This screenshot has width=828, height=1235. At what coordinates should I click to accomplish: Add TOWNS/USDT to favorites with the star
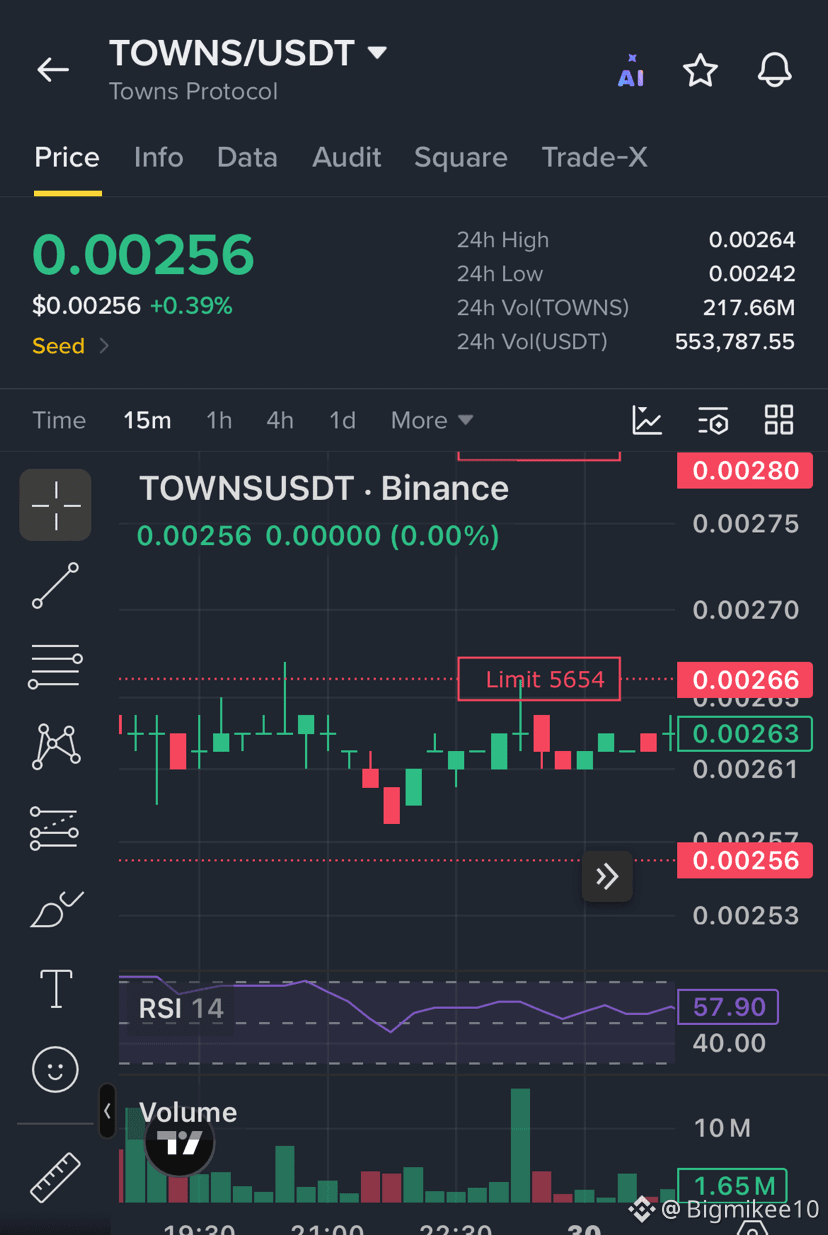pos(700,71)
